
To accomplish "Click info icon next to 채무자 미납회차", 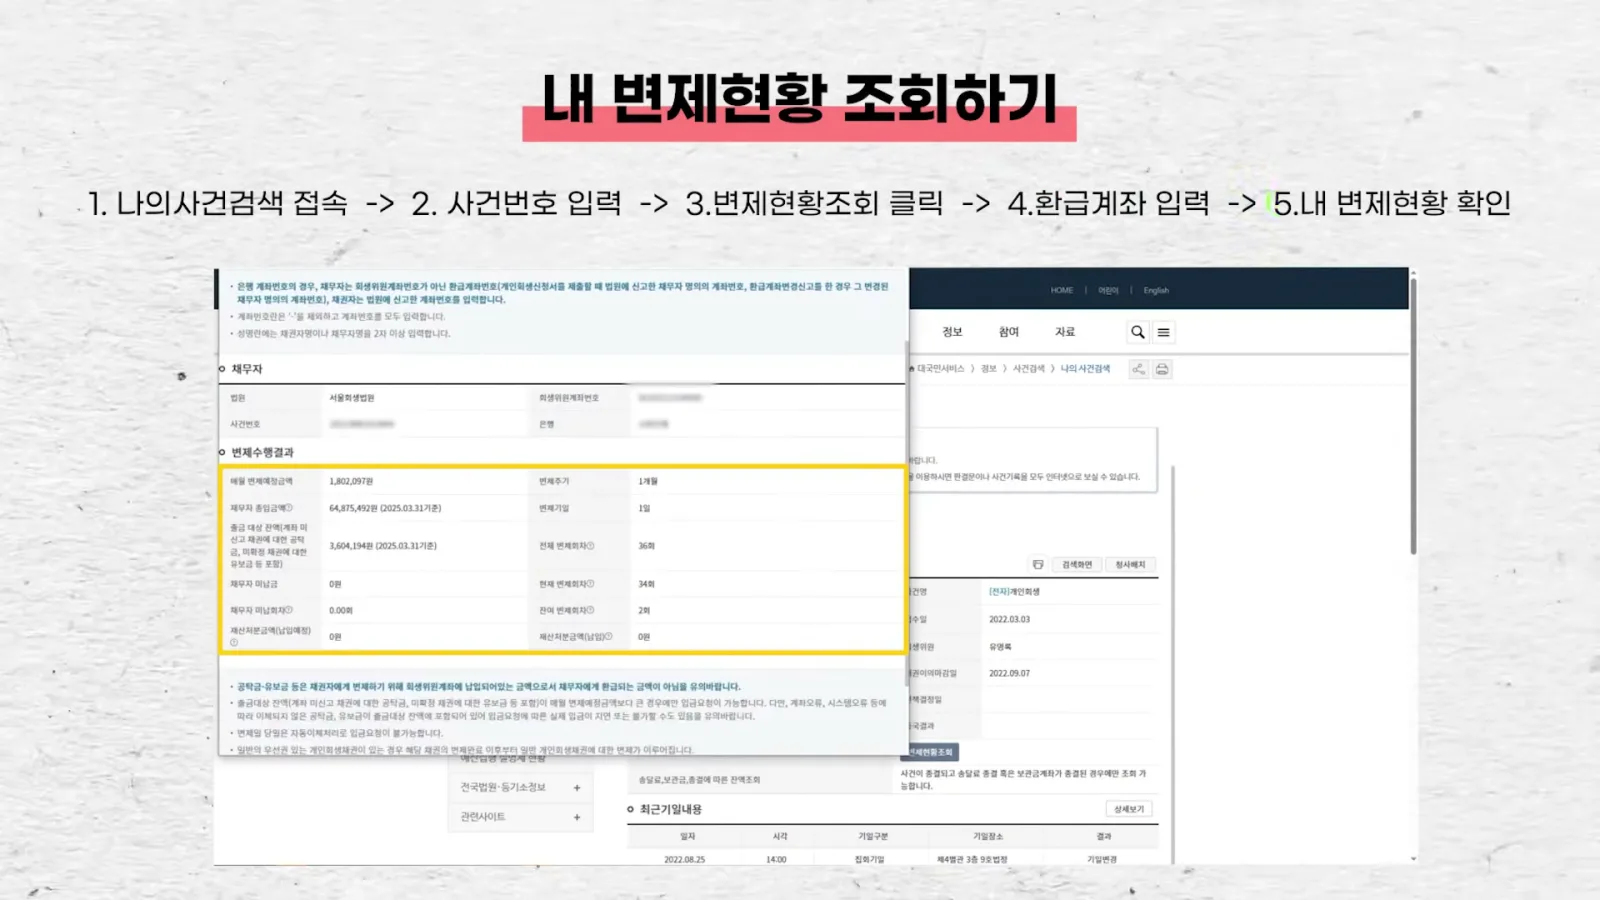I will (290, 610).
